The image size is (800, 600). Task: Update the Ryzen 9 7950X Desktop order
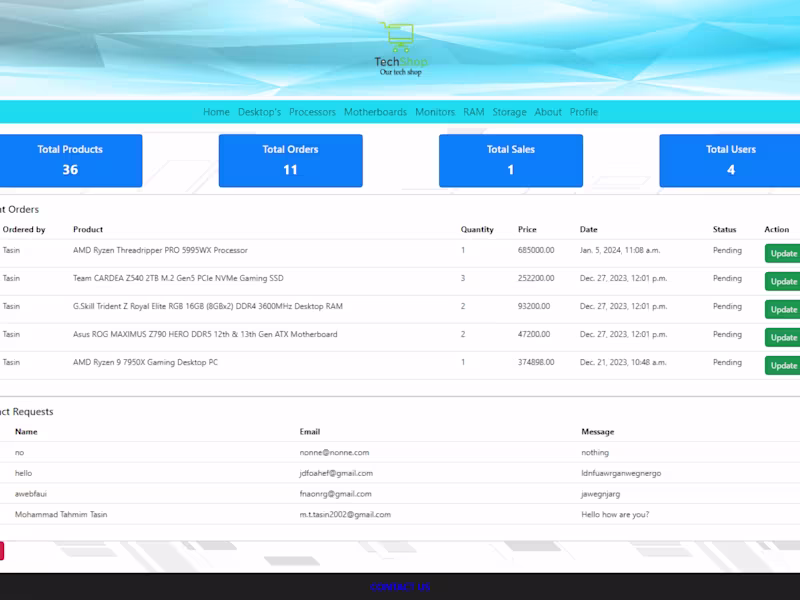point(783,366)
